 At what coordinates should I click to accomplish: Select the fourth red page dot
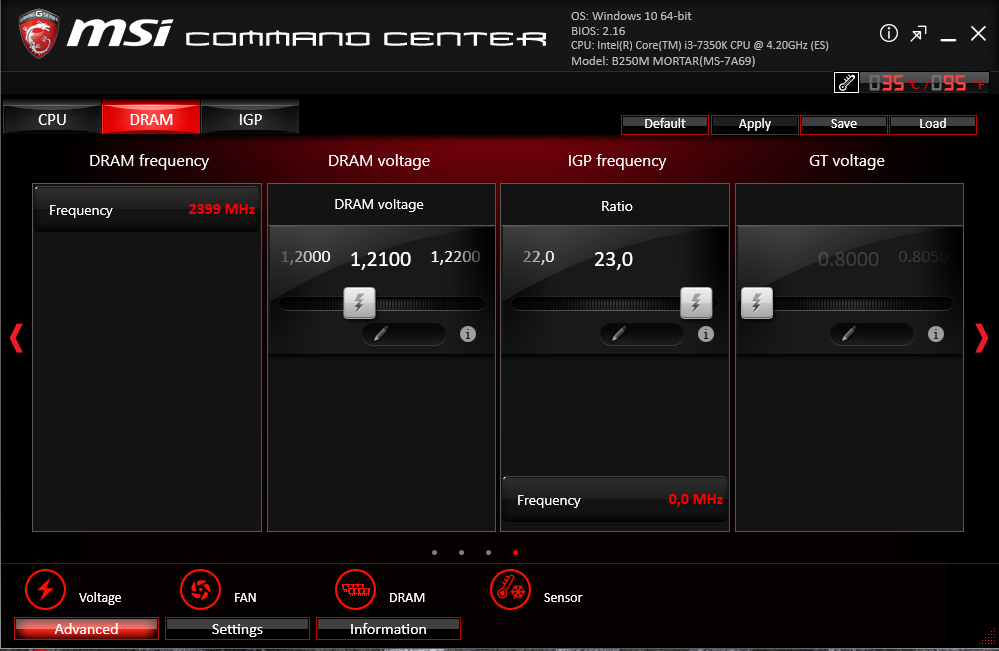coord(515,552)
